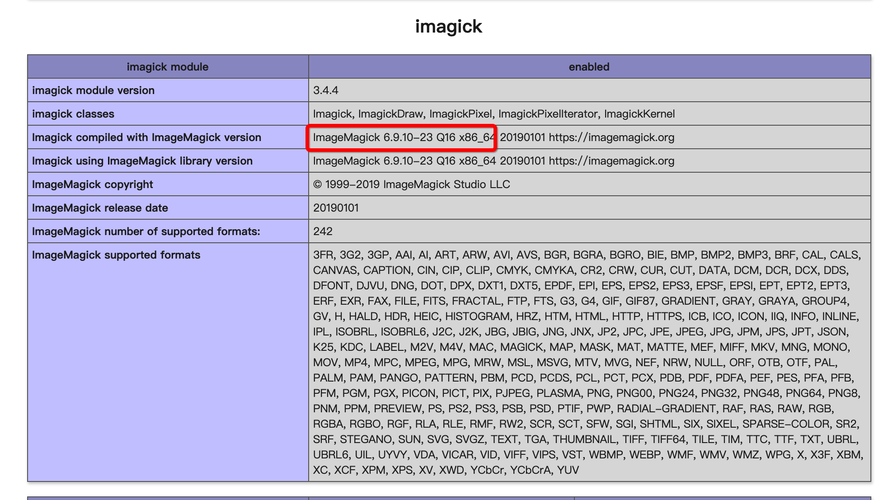Click the supported formats list beginning '3FR, 3G2'
Screen dimensions: 893x500
tap(588, 362)
